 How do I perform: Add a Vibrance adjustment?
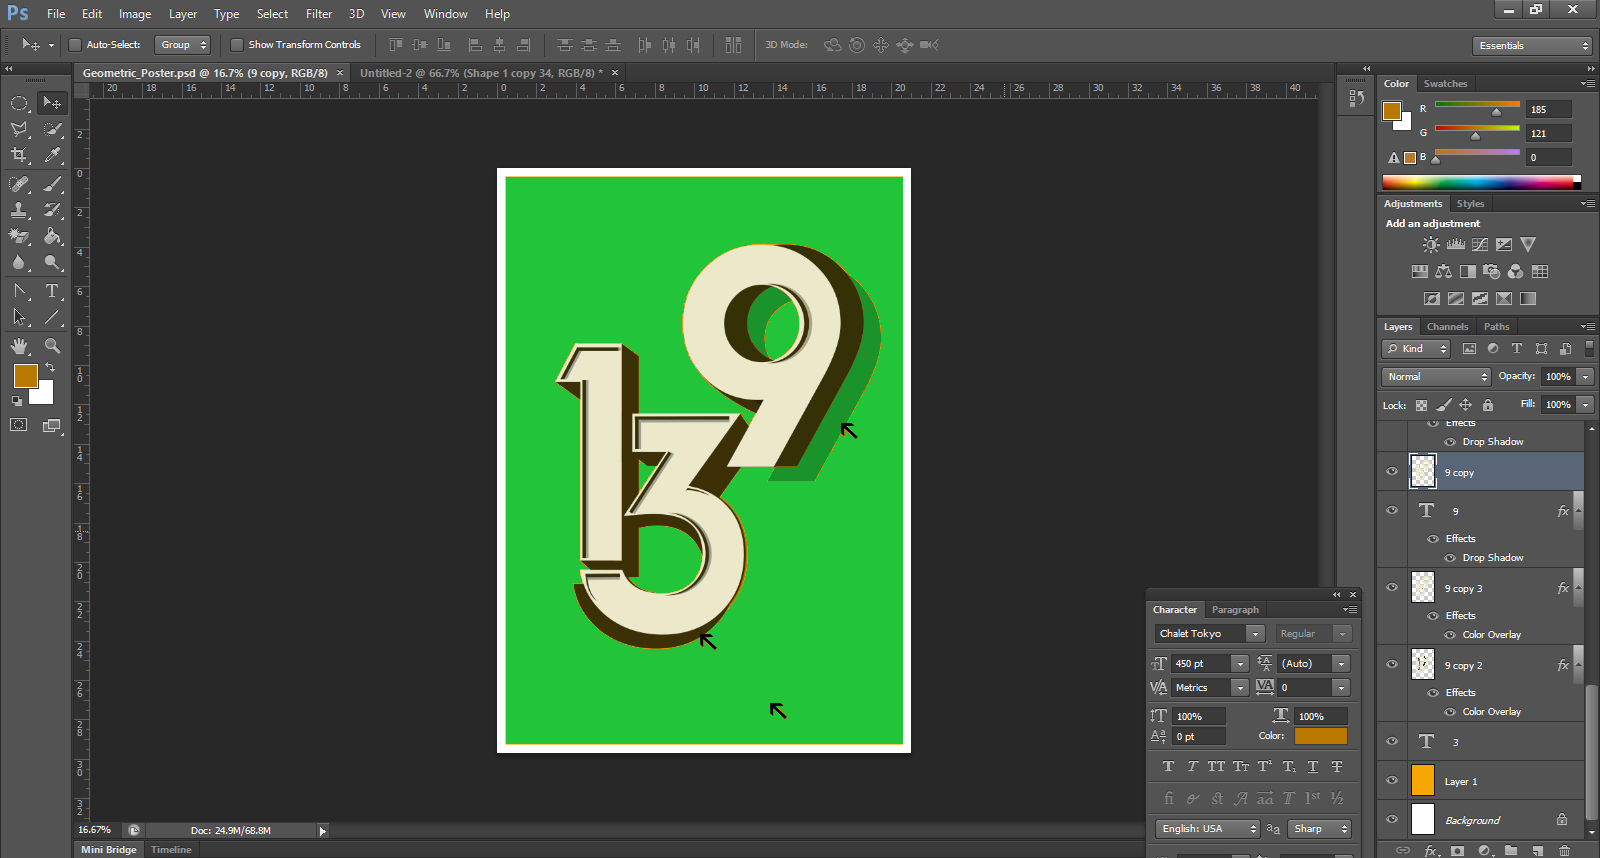click(1528, 245)
